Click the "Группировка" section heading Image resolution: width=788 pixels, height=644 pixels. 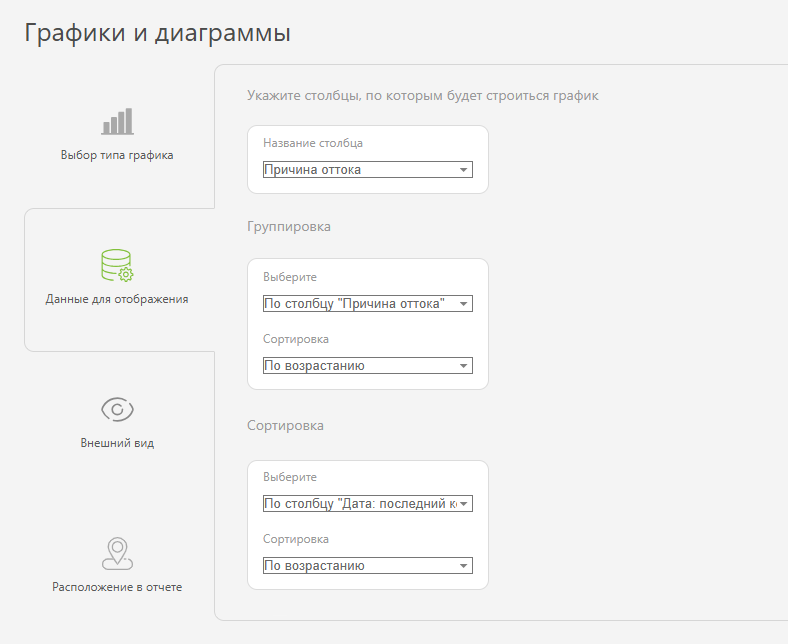289,227
